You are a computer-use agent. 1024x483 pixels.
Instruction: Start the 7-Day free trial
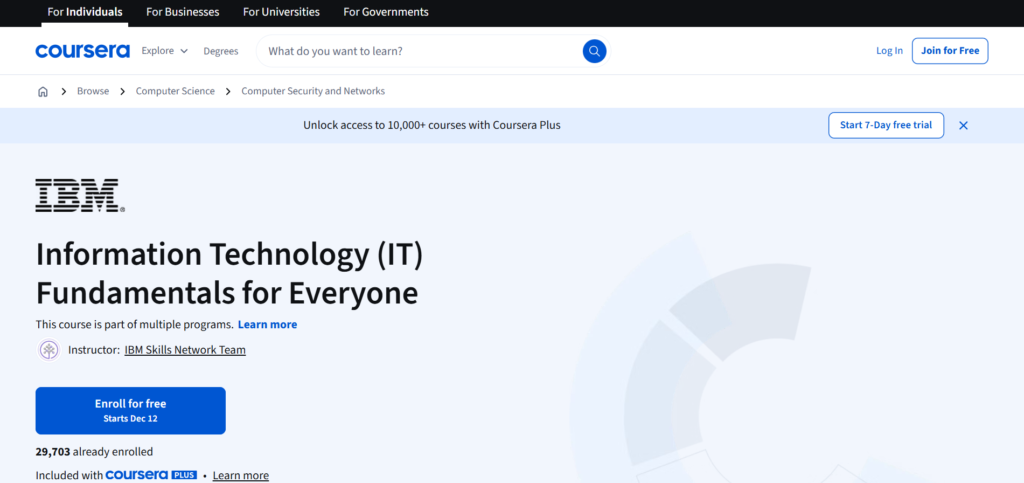885,125
